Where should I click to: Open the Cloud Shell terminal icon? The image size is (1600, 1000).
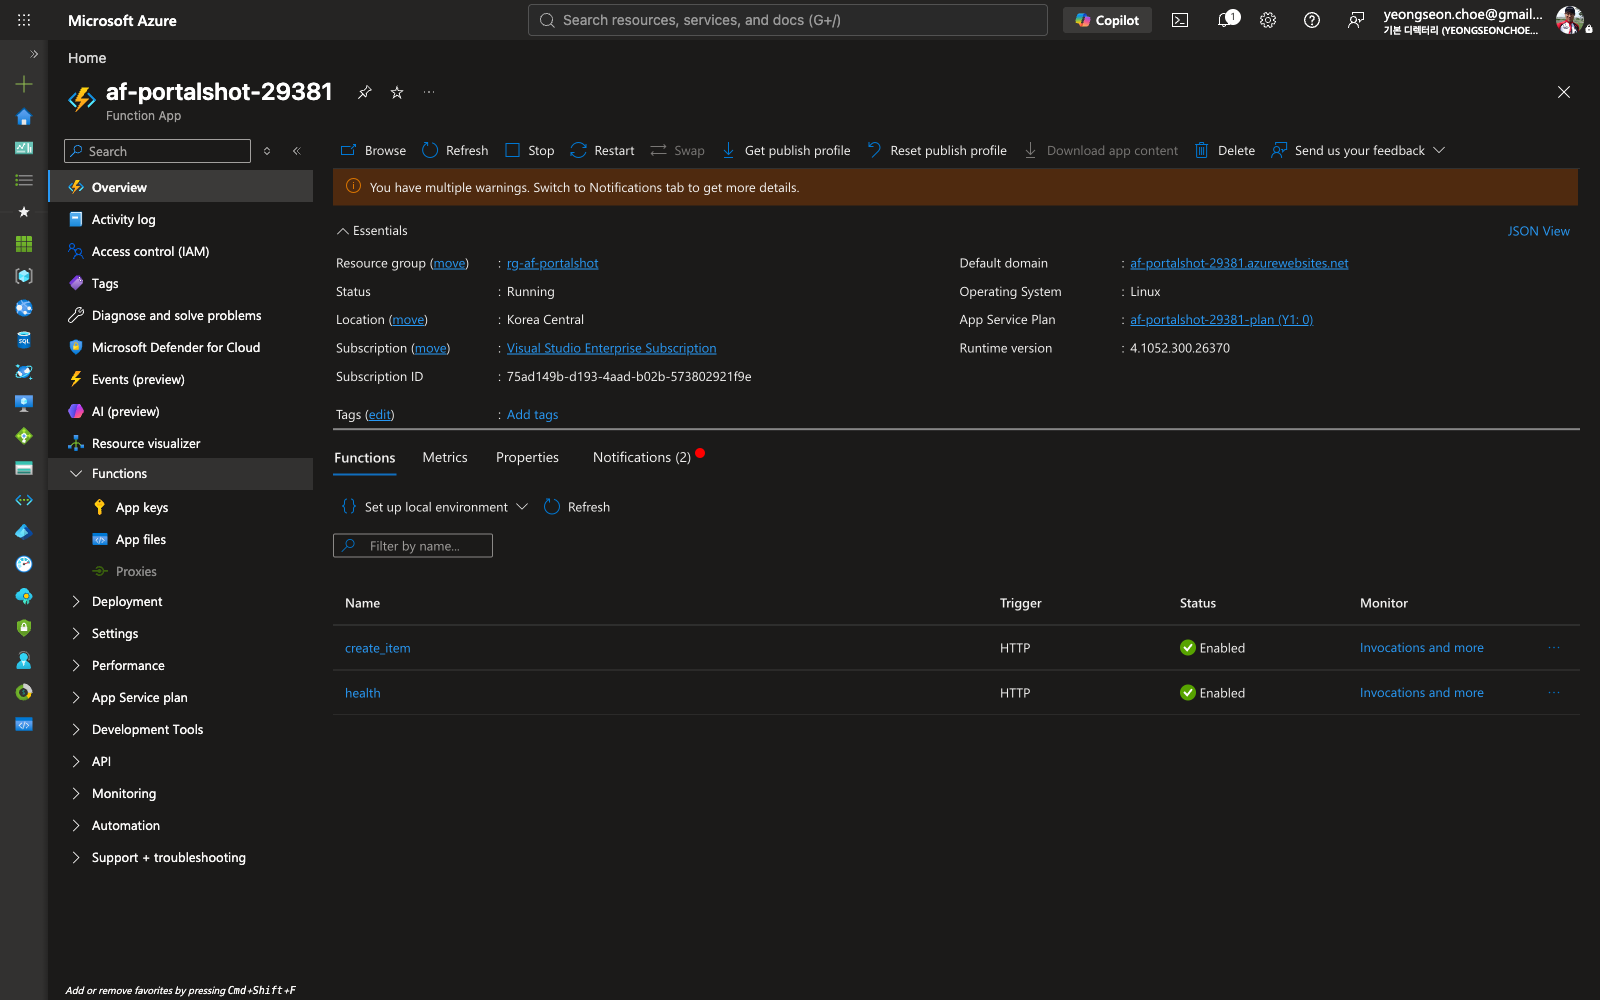pyautogui.click(x=1180, y=20)
